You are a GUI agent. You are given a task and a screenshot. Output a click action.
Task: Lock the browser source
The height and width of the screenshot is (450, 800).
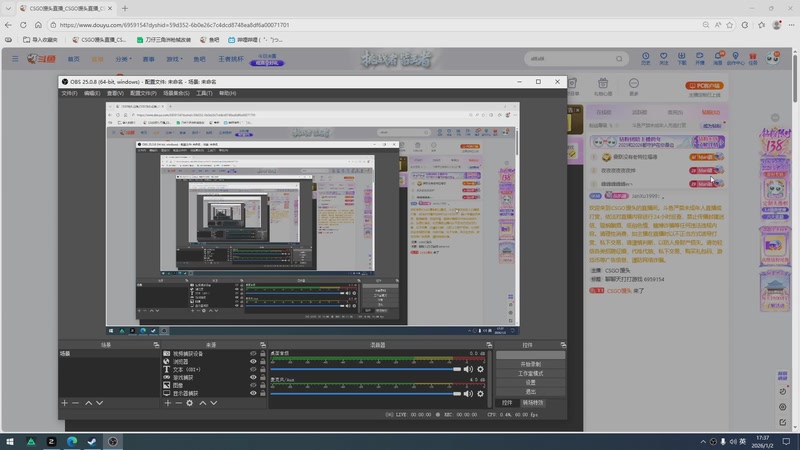pos(263,361)
